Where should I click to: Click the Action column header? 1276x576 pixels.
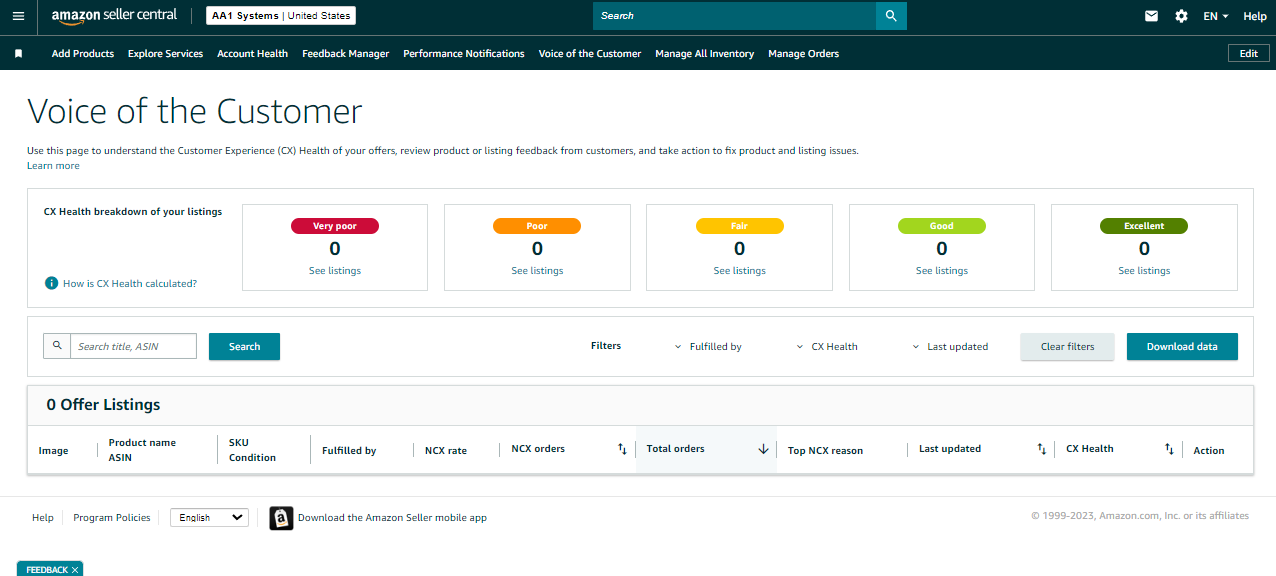pyautogui.click(x=1209, y=451)
